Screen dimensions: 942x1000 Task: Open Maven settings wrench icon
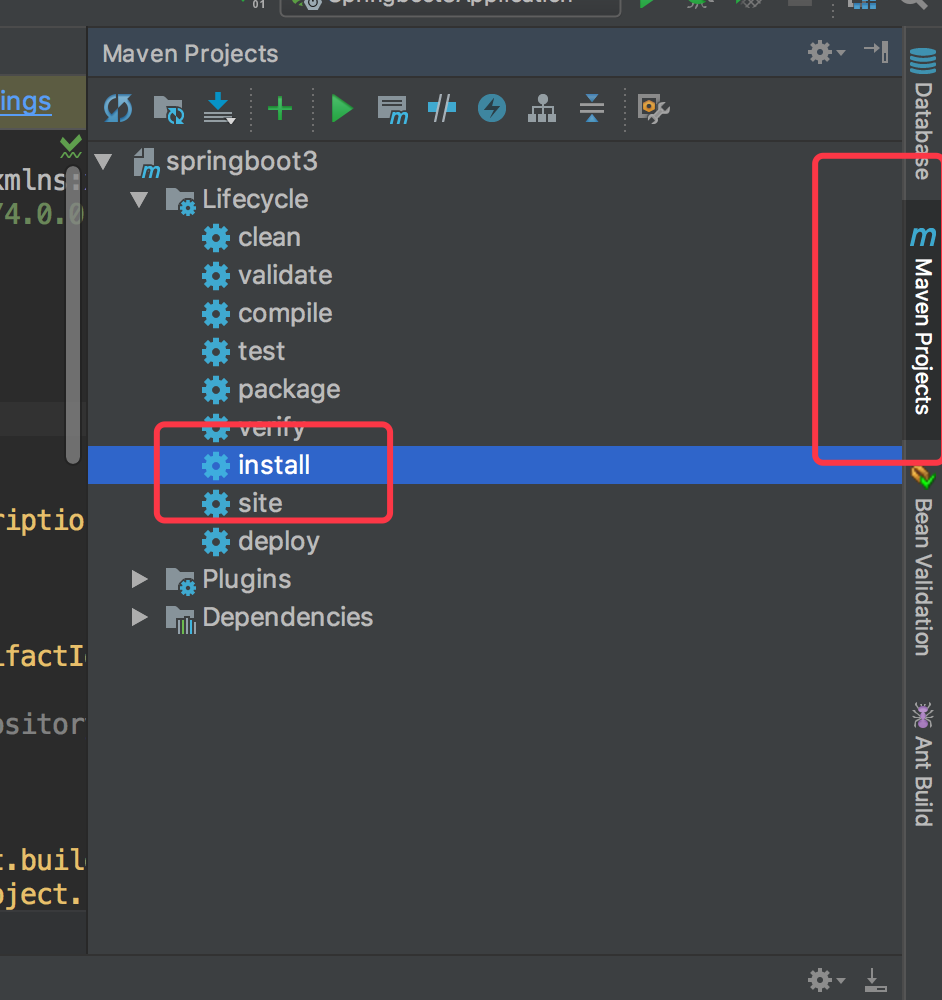pos(653,108)
